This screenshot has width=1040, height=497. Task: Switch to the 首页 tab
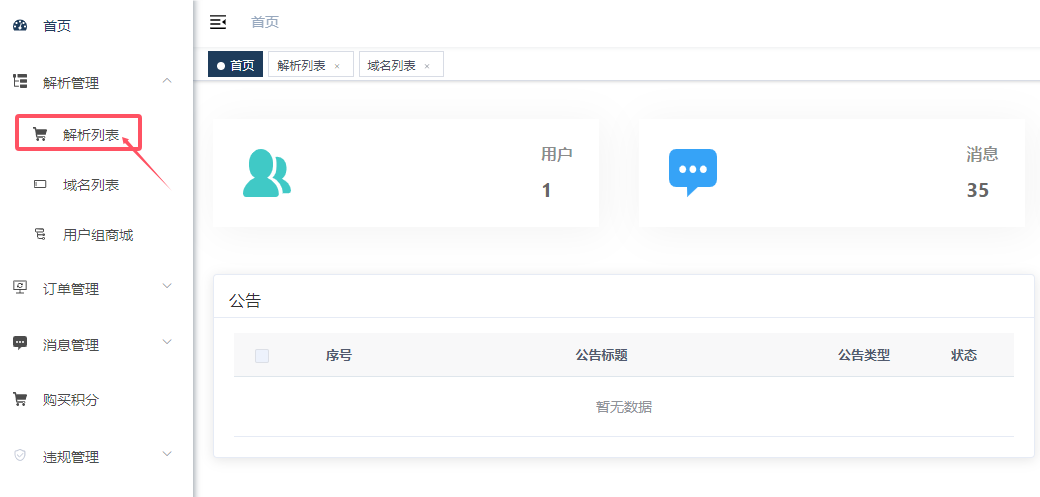pyautogui.click(x=235, y=64)
